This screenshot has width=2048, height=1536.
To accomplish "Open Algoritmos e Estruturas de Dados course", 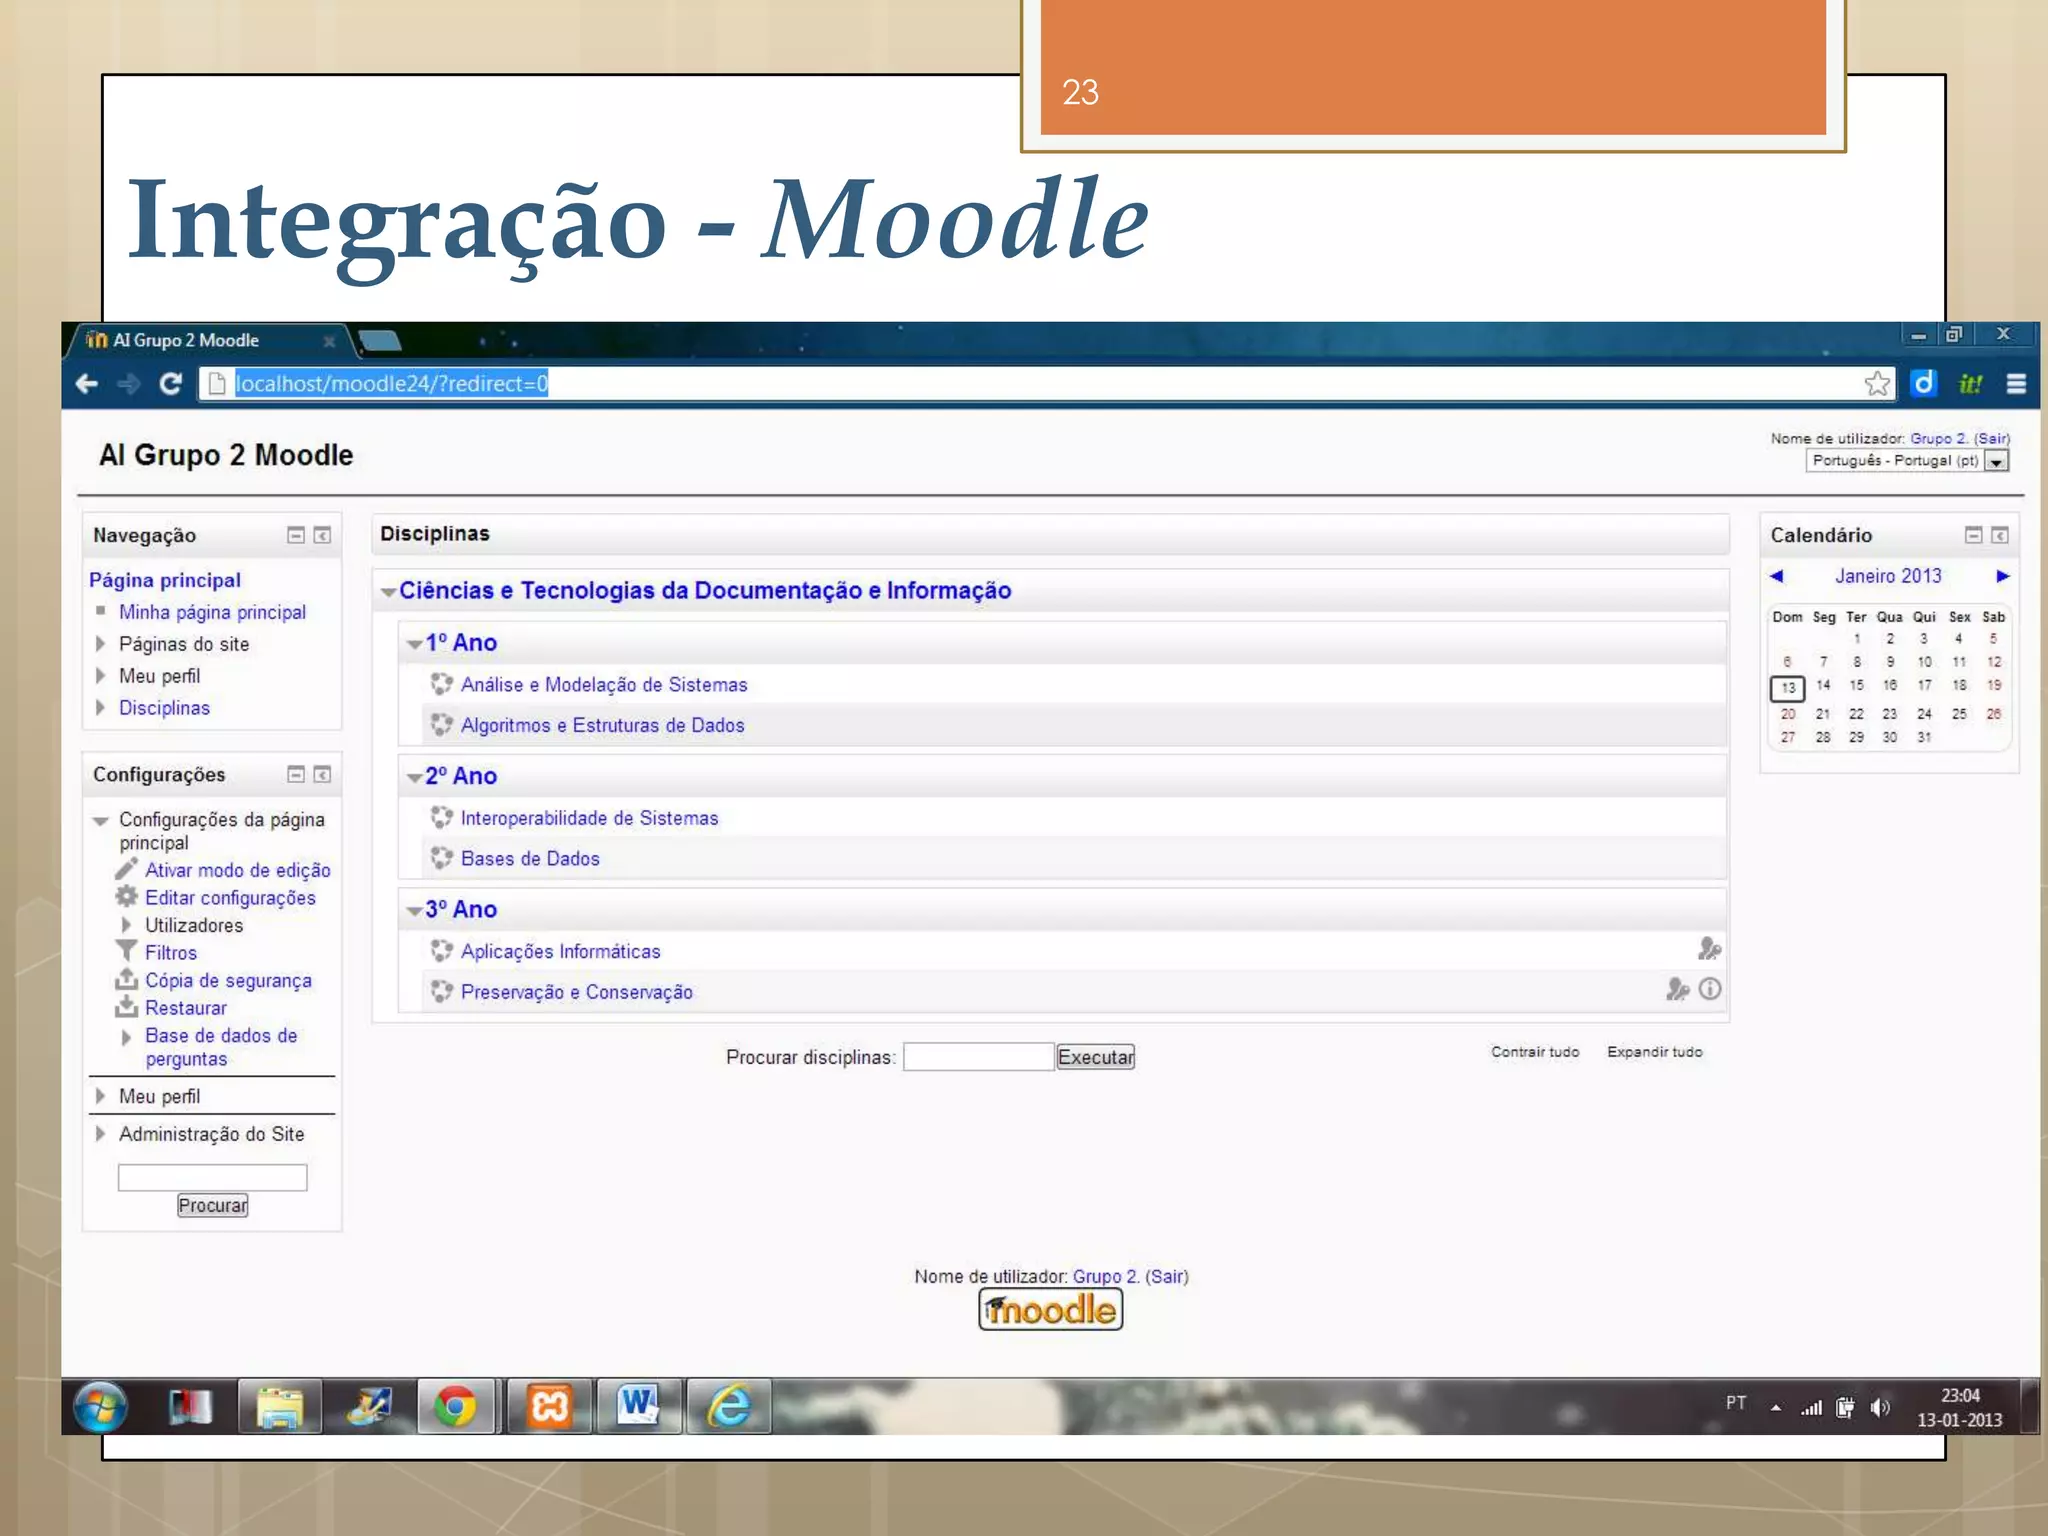I will [602, 725].
